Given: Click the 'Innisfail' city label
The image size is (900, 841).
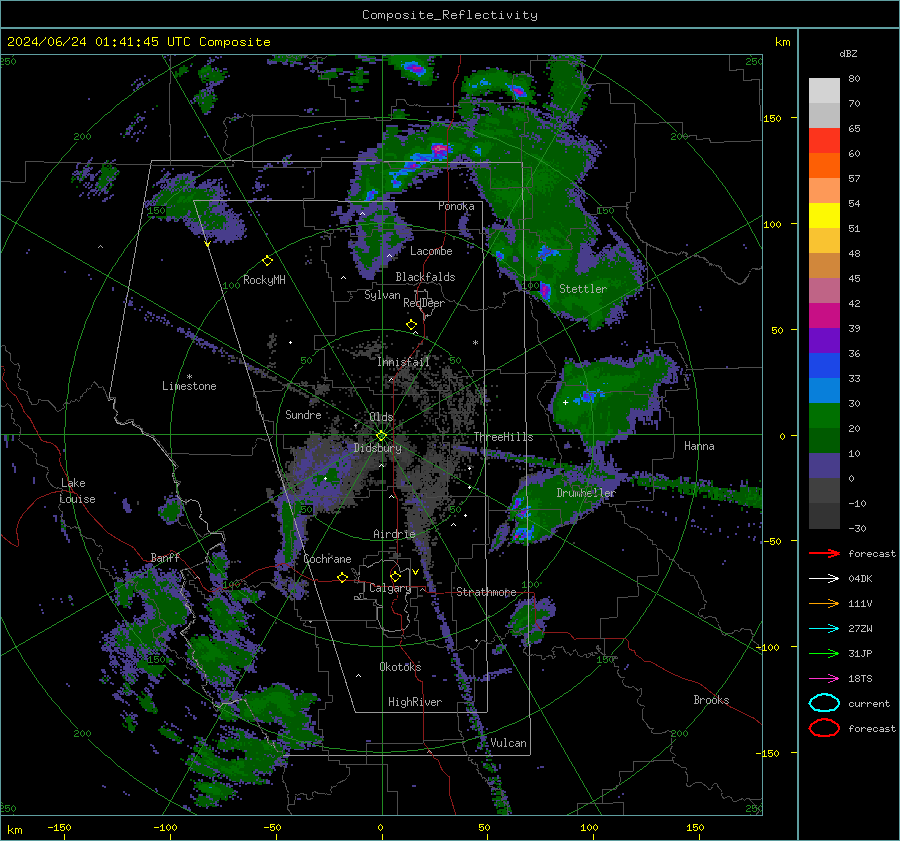Looking at the screenshot, I should point(403,362).
